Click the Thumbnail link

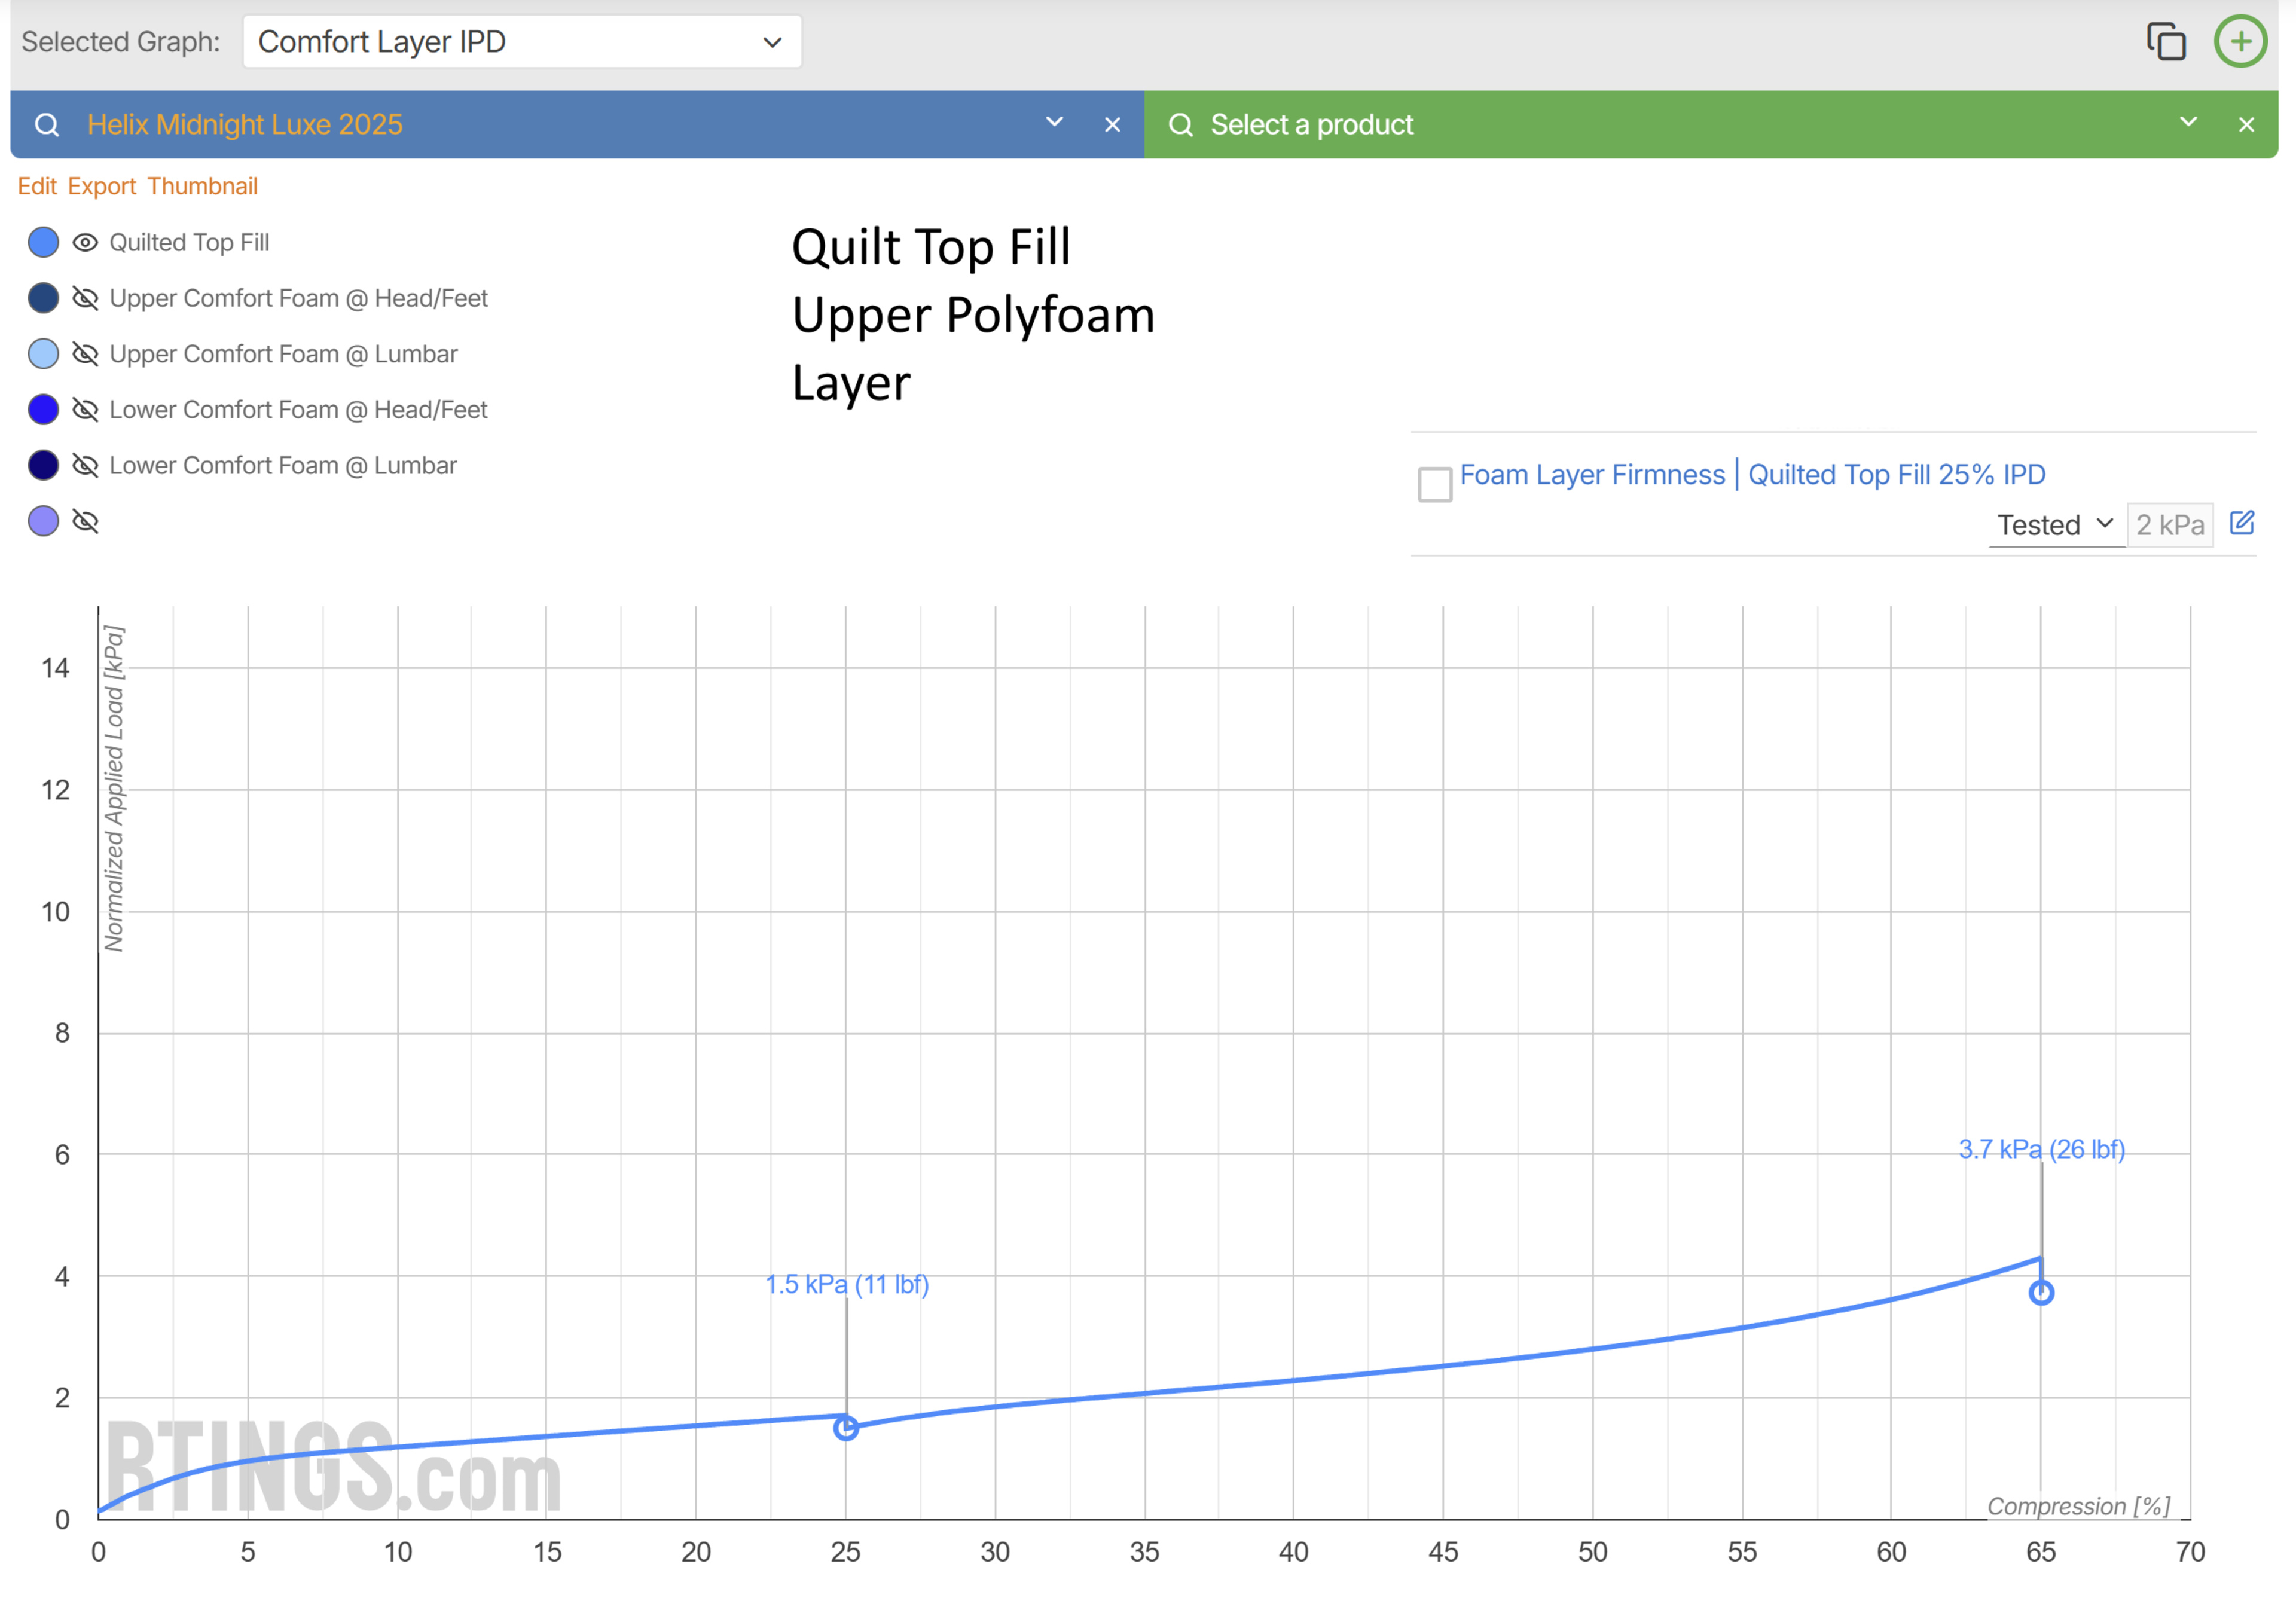[202, 187]
